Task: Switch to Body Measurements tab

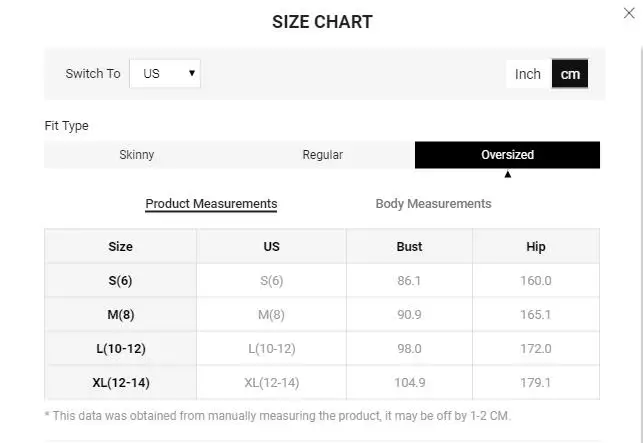Action: coord(433,204)
